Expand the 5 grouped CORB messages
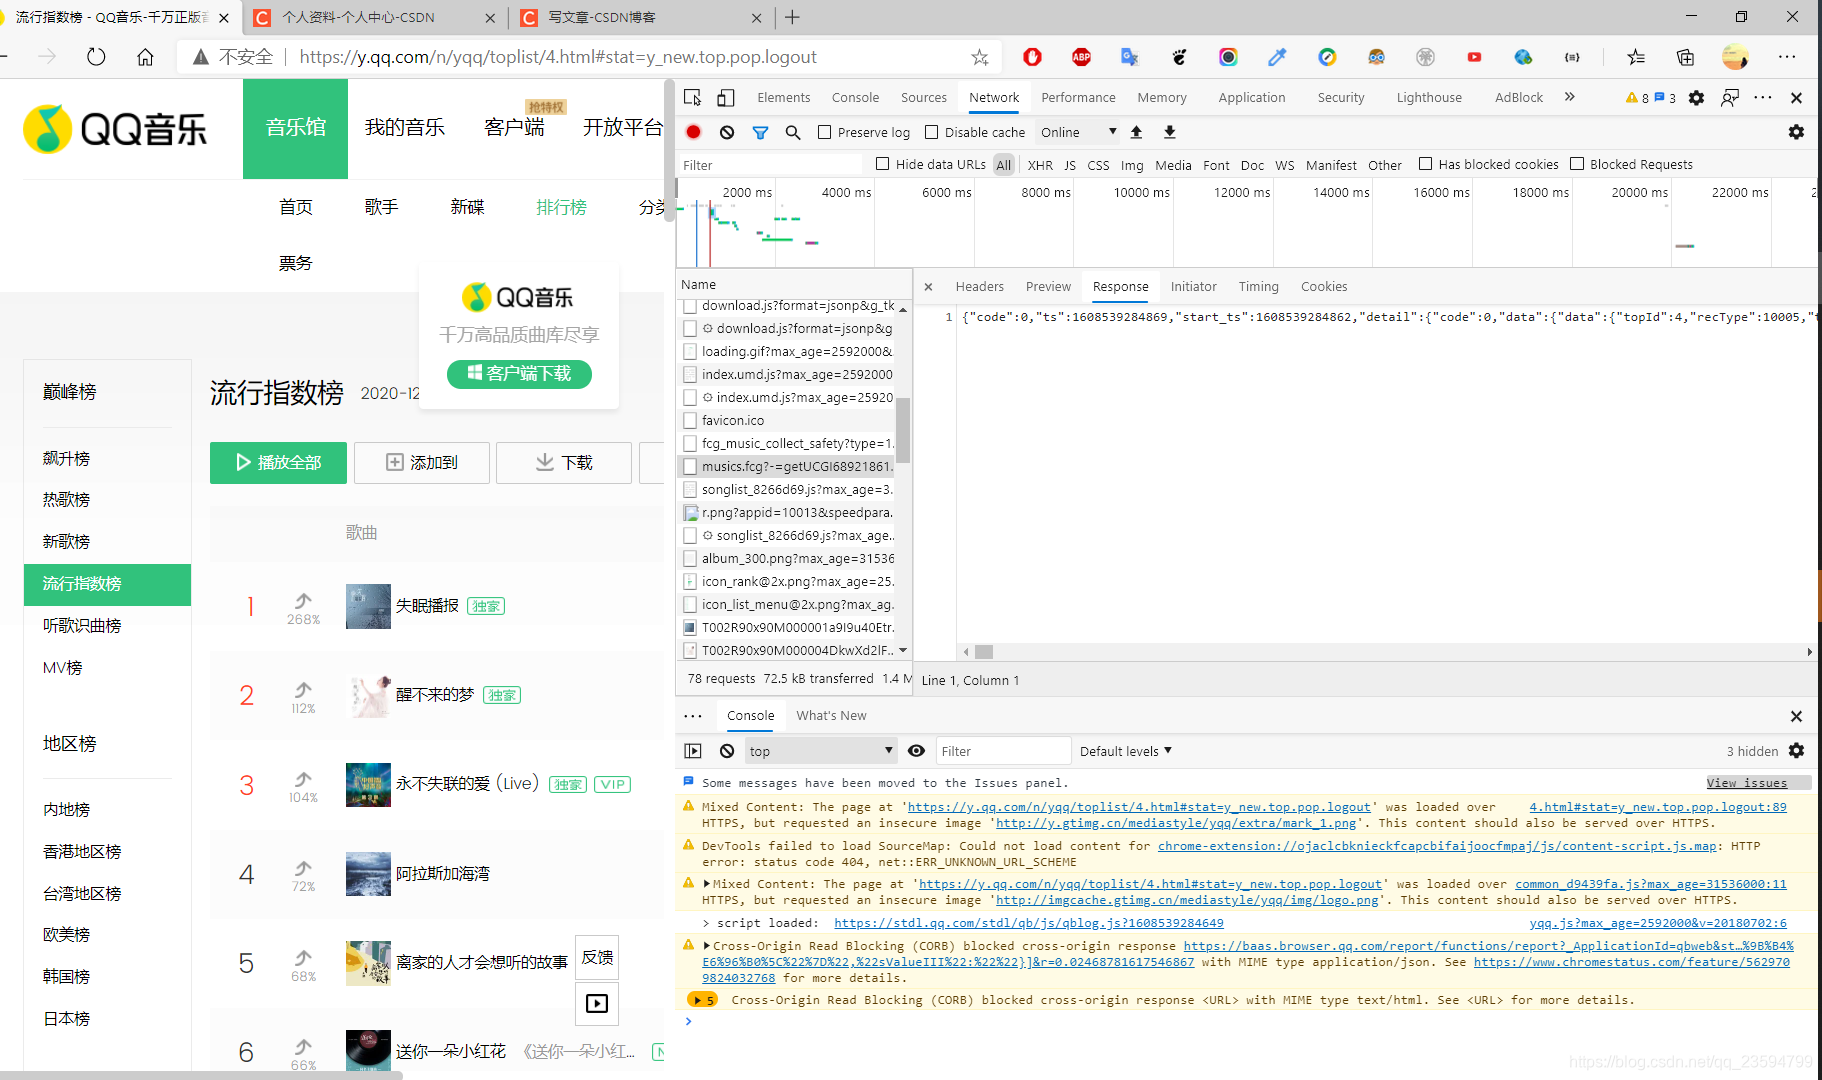 [x=703, y=1000]
